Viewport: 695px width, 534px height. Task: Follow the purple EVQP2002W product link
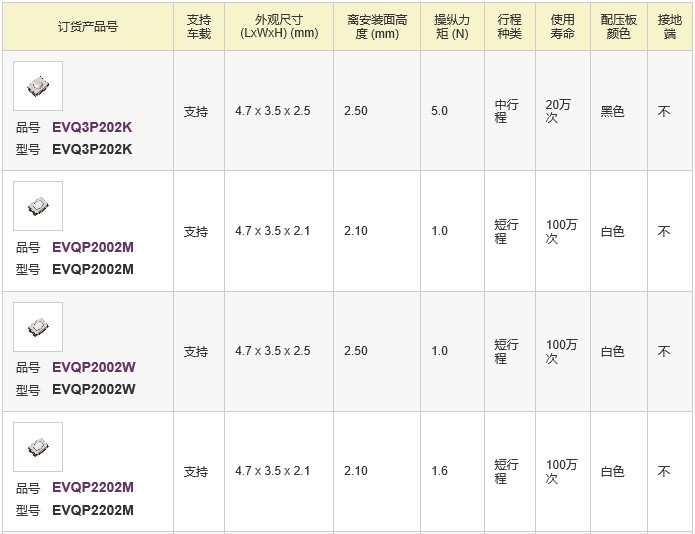[x=94, y=367]
